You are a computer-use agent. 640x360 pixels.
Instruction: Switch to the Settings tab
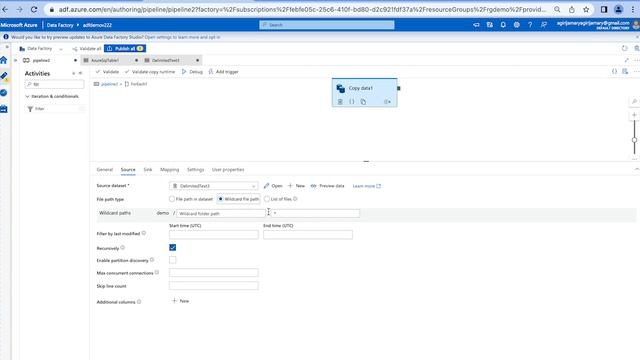point(196,169)
